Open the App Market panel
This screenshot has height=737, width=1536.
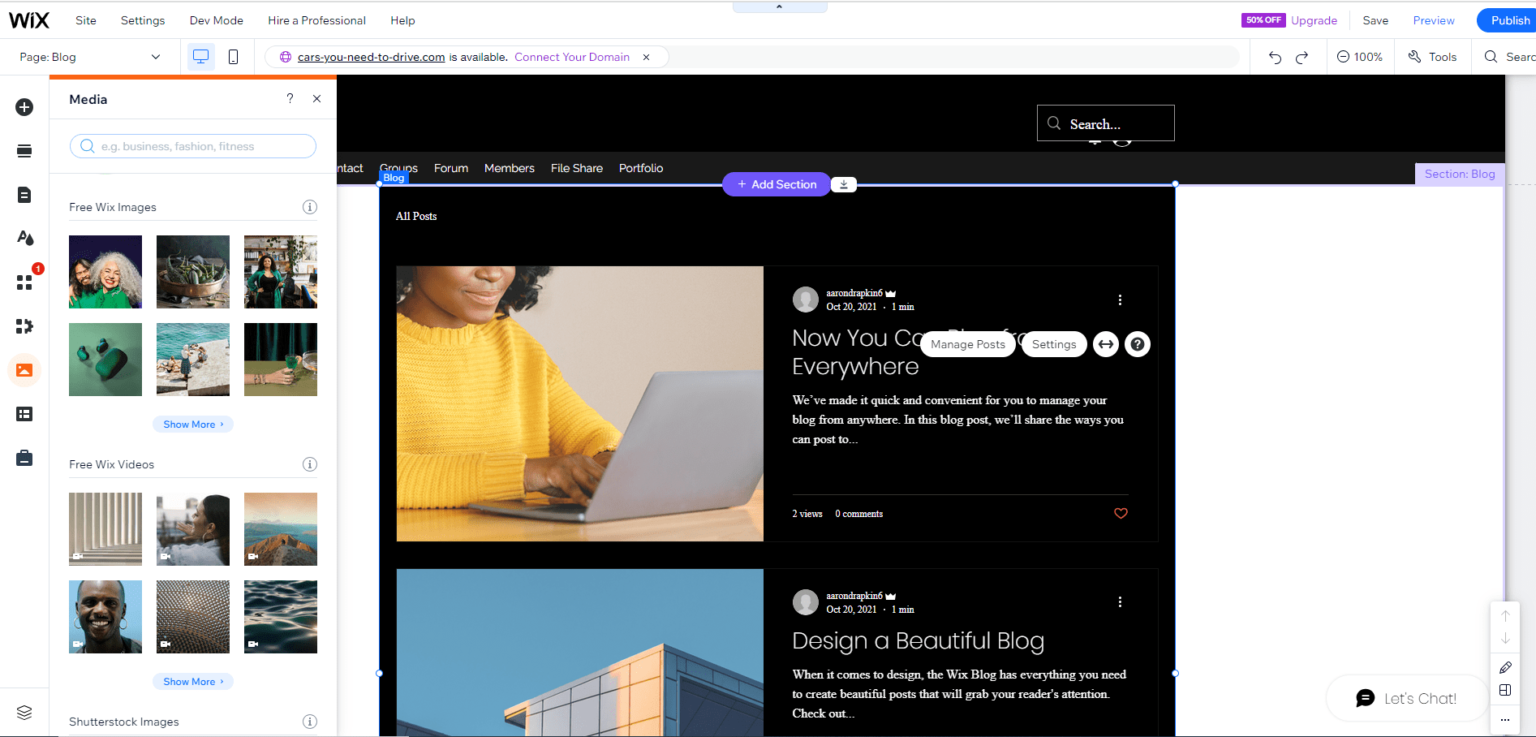click(x=24, y=282)
